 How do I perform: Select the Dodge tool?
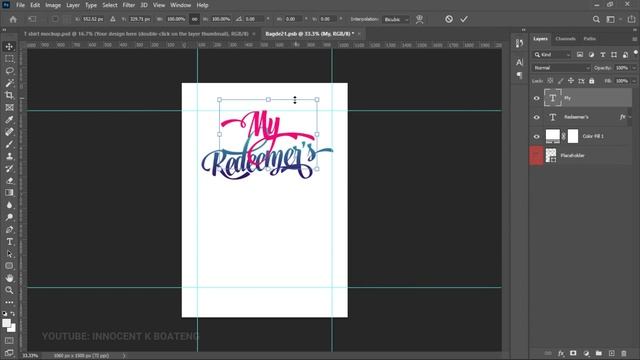coord(9,217)
